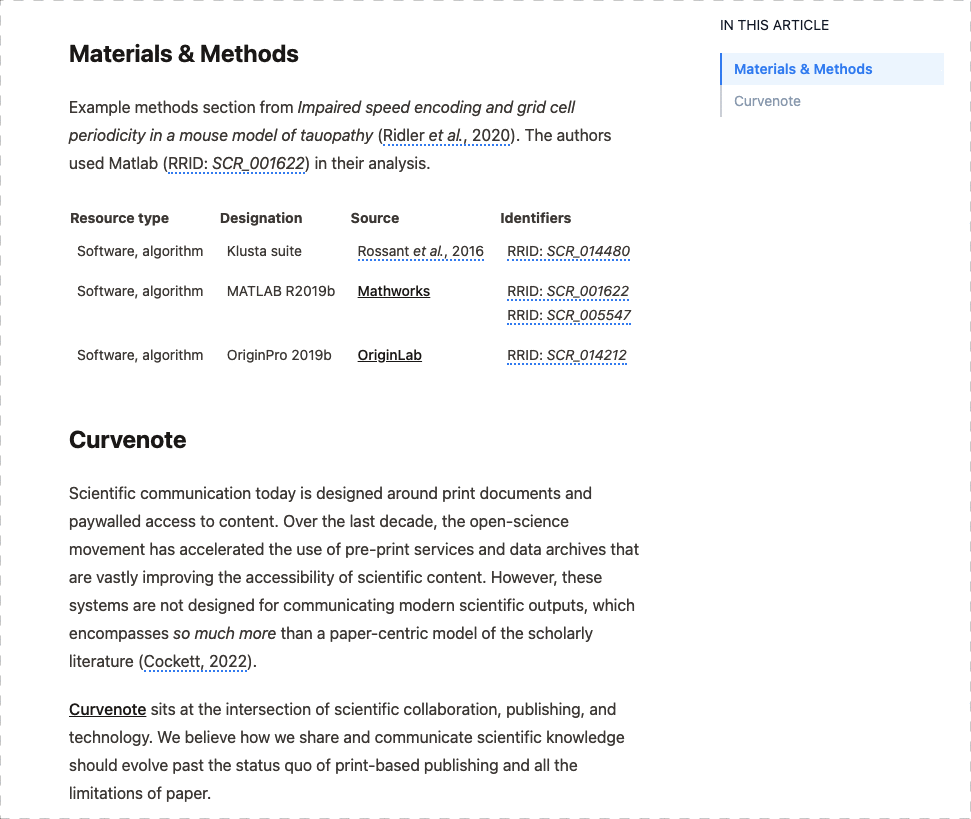Jump to Curvenote via the article outline

[767, 102]
